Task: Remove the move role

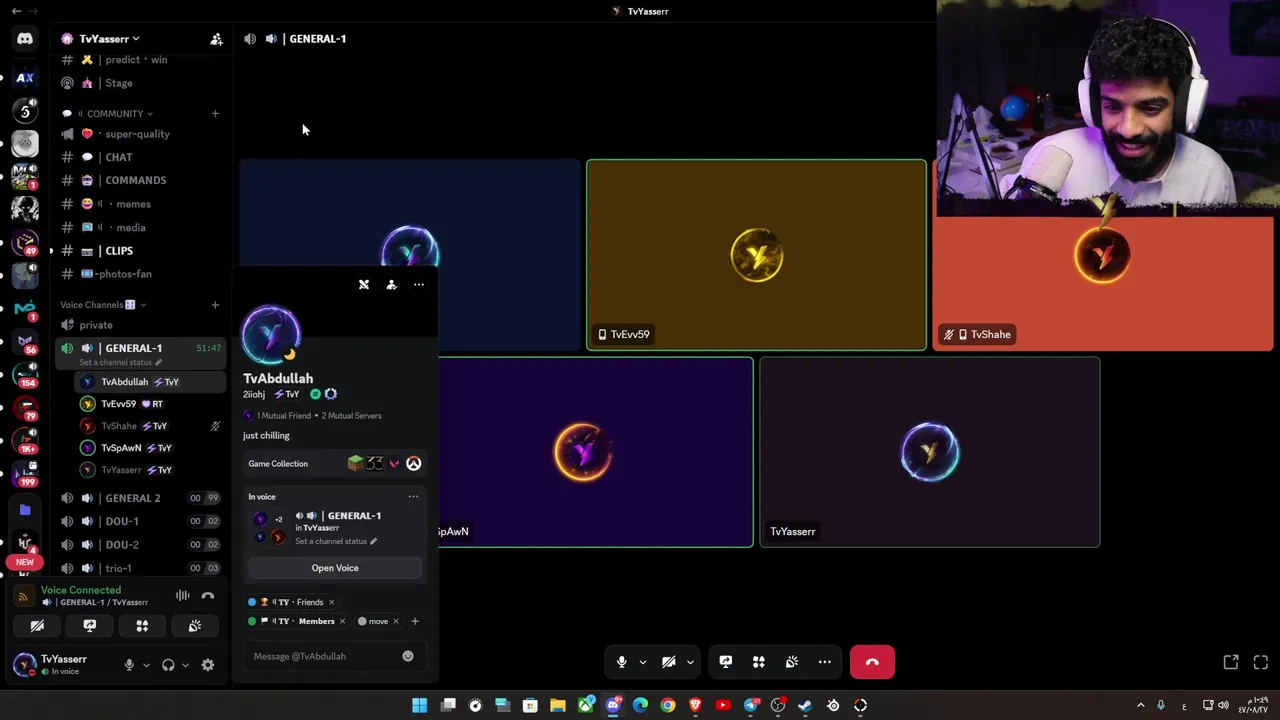Action: [395, 621]
